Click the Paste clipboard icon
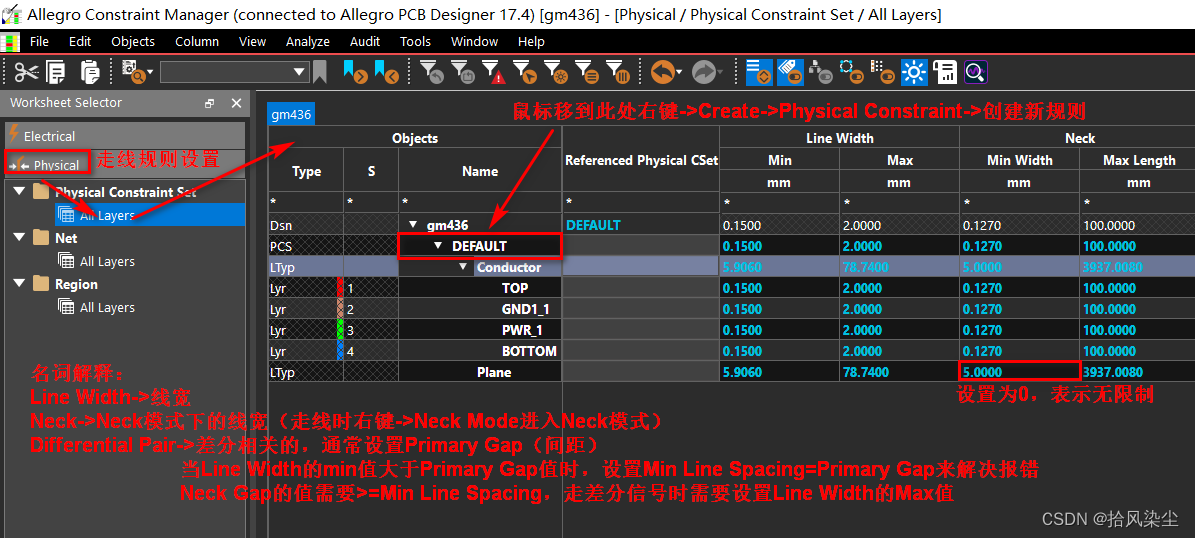 [90, 72]
